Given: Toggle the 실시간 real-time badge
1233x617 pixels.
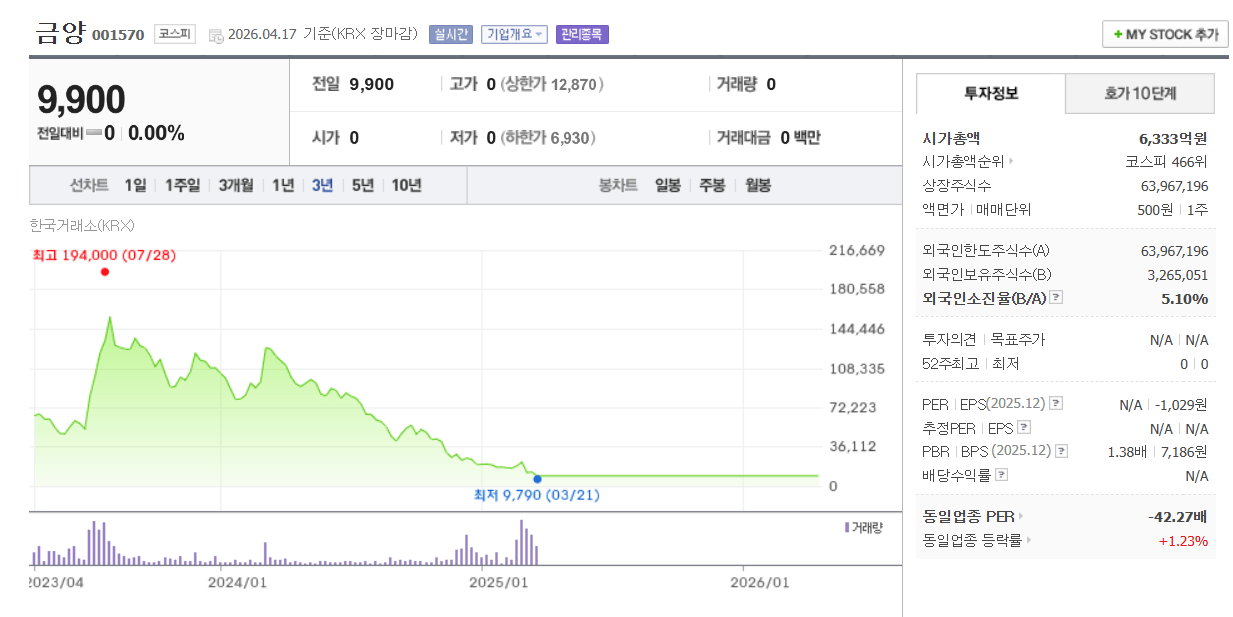Looking at the screenshot, I should pyautogui.click(x=450, y=35).
